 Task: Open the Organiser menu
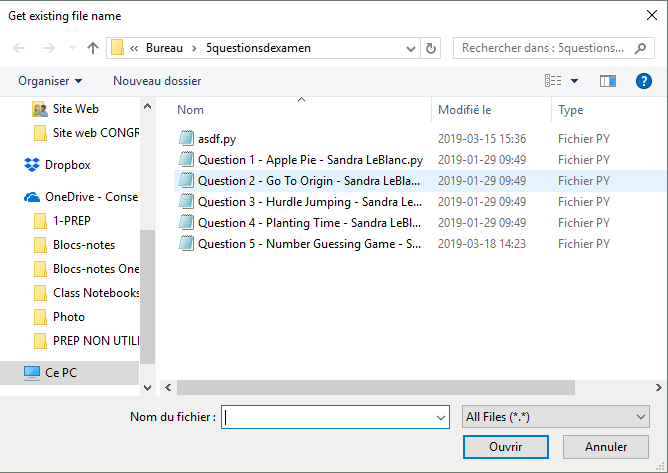click(x=50, y=81)
